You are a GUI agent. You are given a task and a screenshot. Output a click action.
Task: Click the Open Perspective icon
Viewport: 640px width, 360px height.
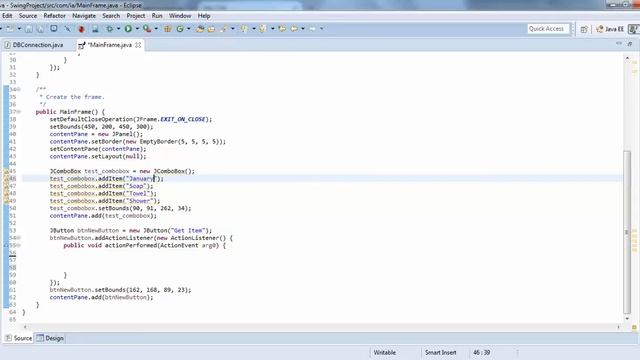click(x=584, y=29)
